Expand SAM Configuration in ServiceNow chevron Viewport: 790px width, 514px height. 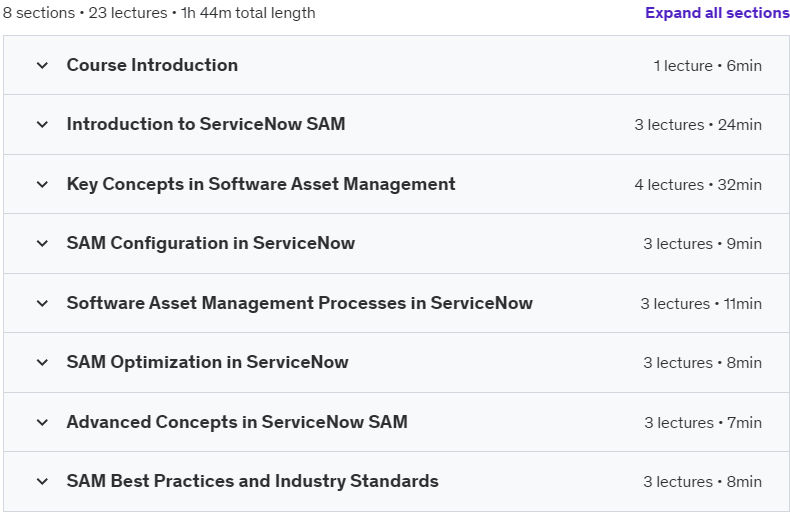pos(42,243)
